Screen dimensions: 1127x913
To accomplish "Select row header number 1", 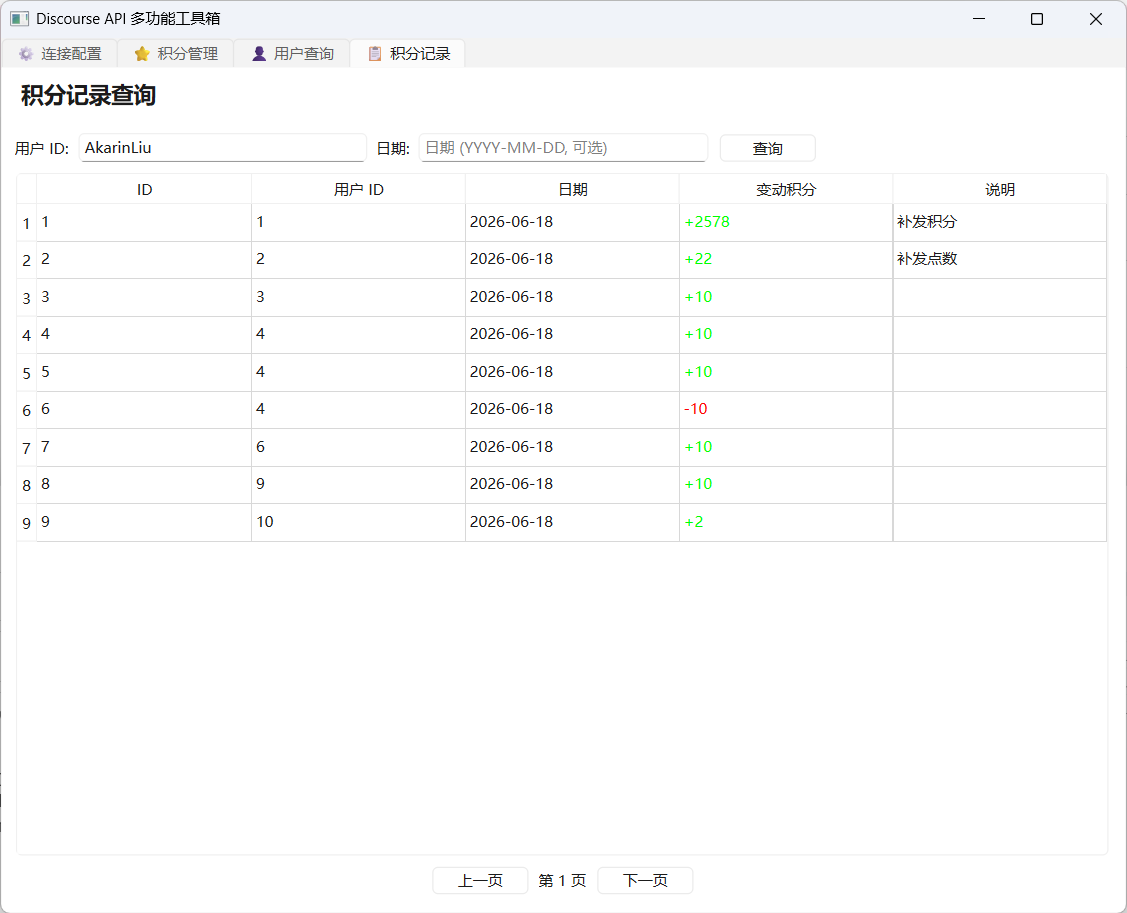I will click(x=27, y=223).
